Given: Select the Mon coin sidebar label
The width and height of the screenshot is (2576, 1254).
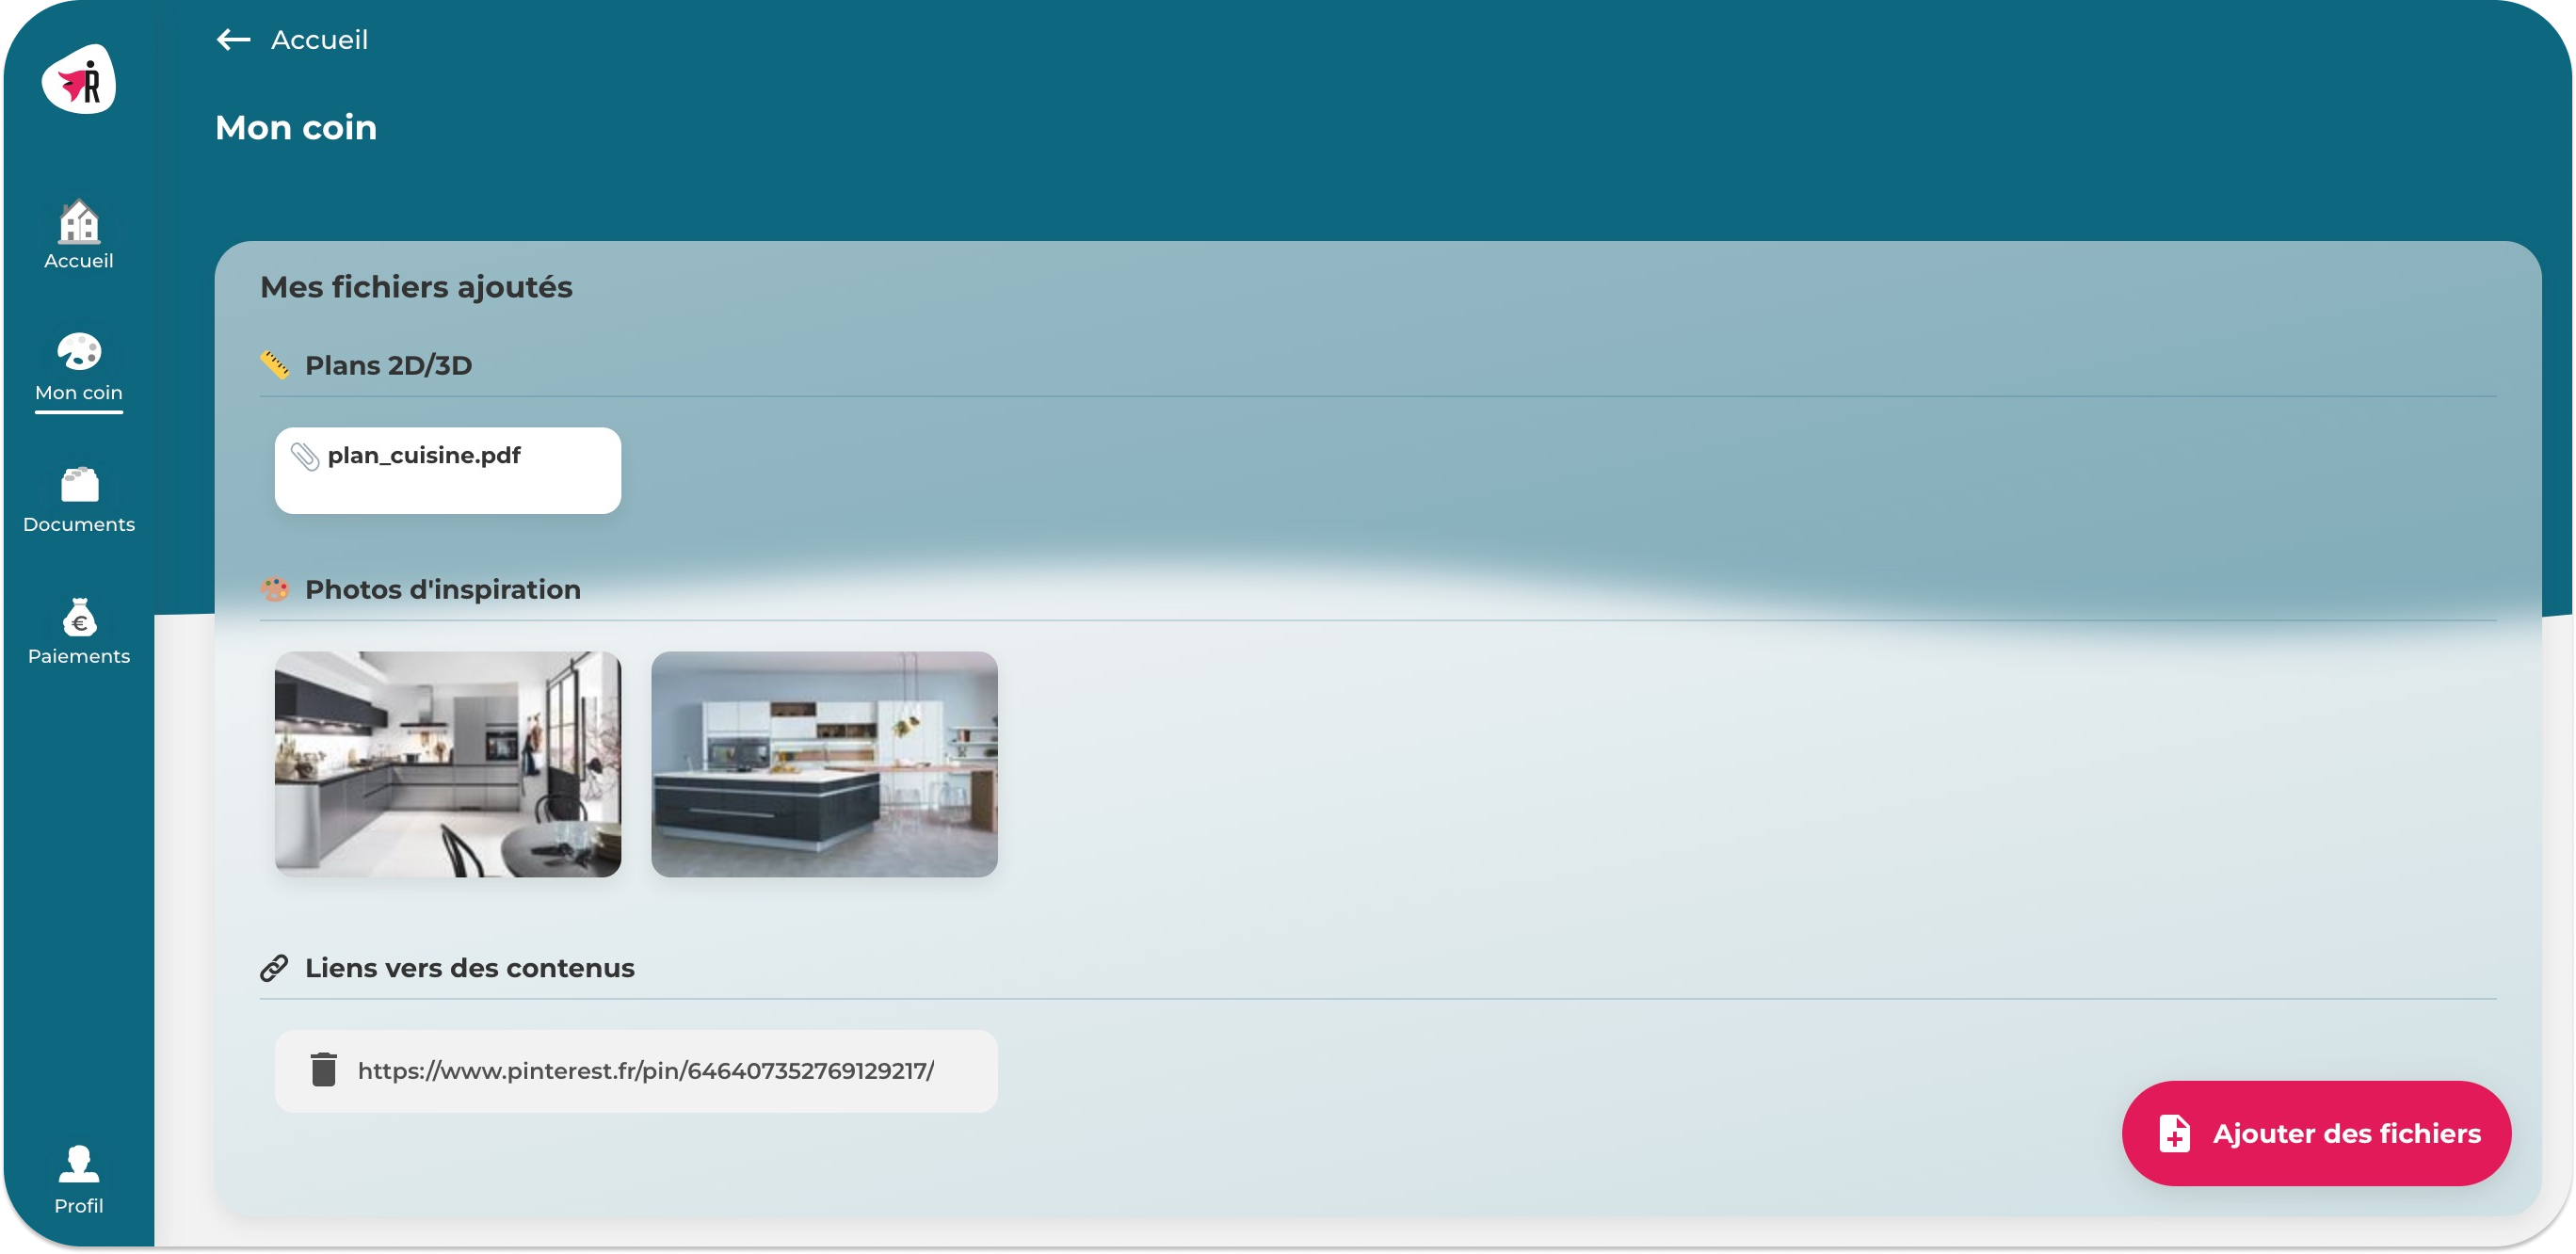Looking at the screenshot, I should tap(79, 393).
